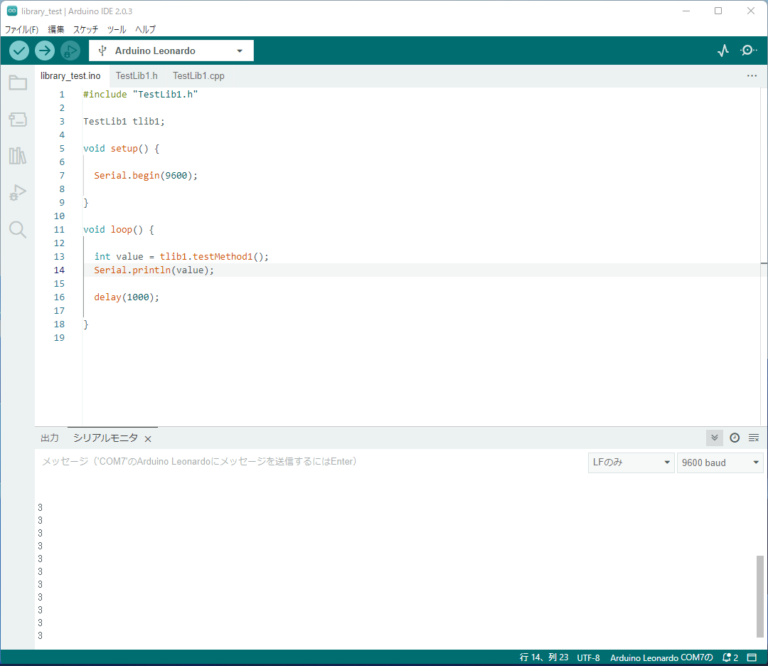Open the Search sidebar magnifier icon
This screenshot has width=768, height=666.
[x=17, y=229]
